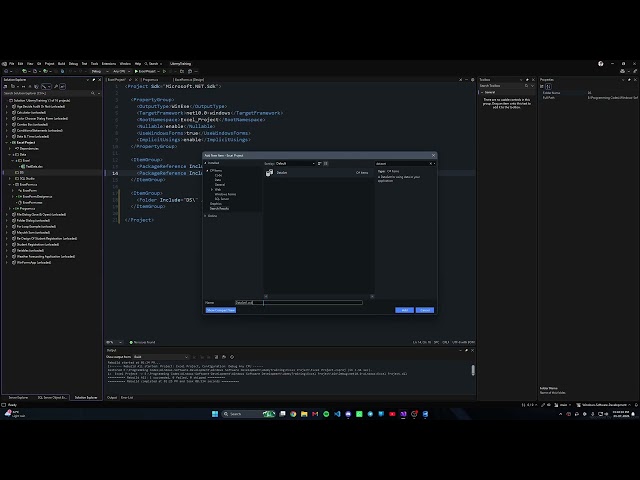Switch to the Solution Explorer bottom tab
Image resolution: width=640 pixels, height=480 pixels.
tap(86, 398)
